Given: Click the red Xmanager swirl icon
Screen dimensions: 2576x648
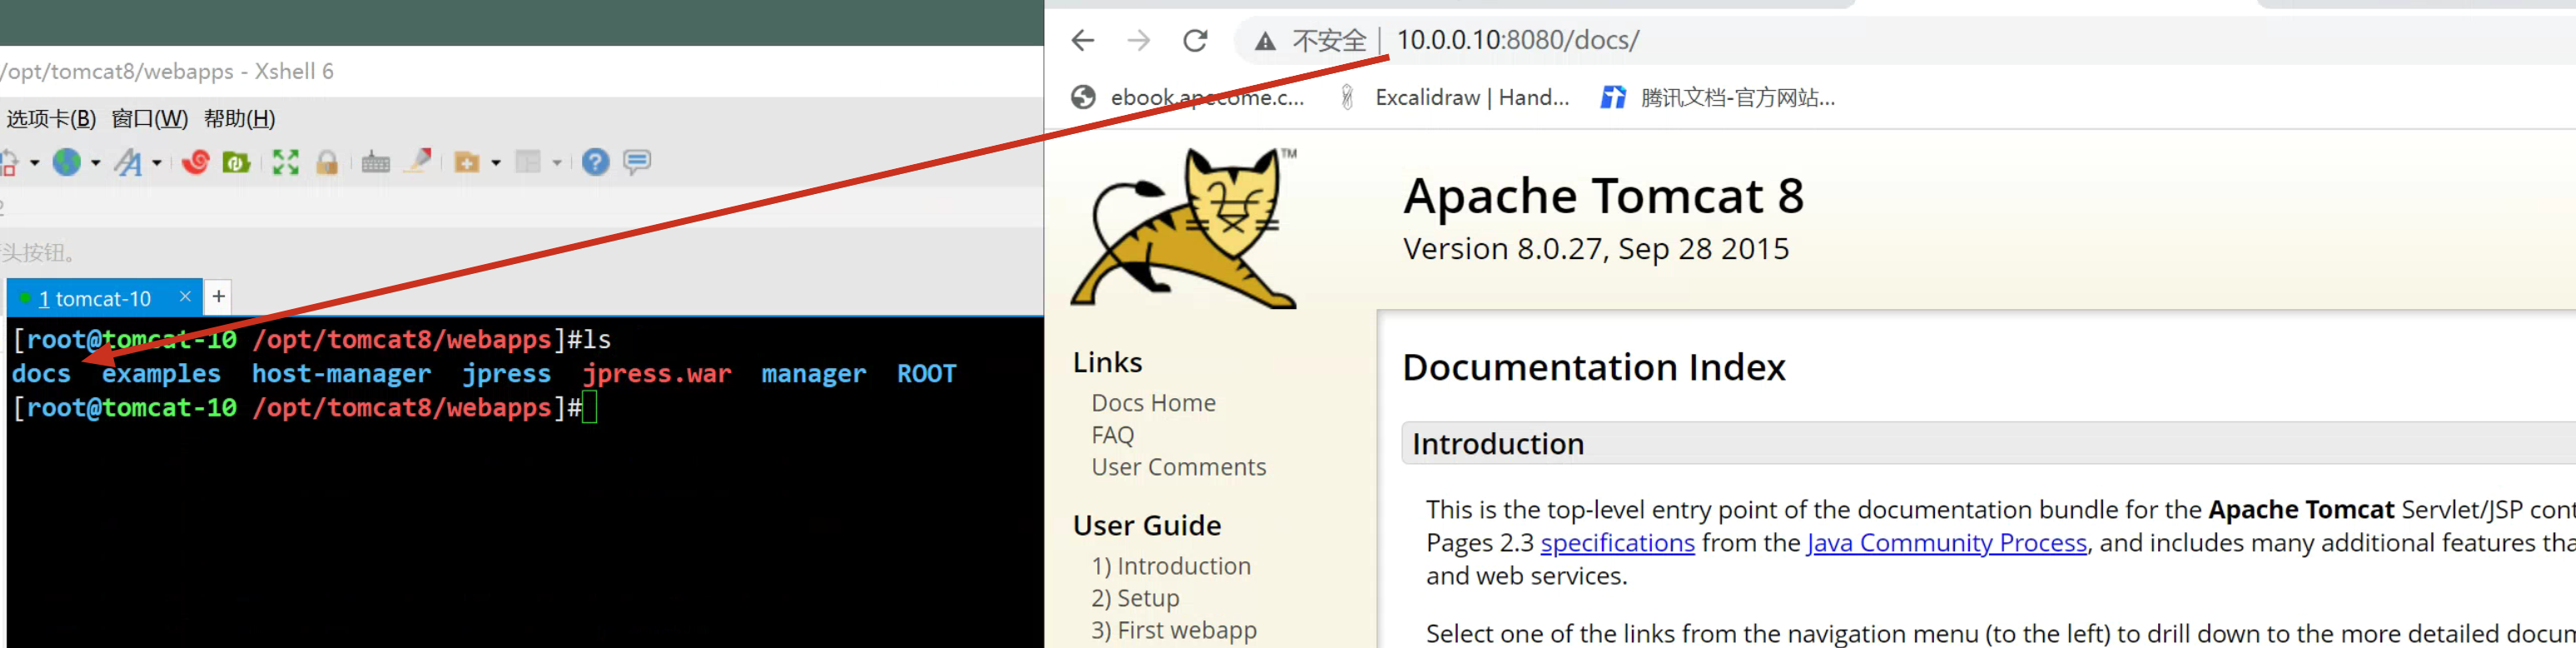Looking at the screenshot, I should [x=195, y=162].
